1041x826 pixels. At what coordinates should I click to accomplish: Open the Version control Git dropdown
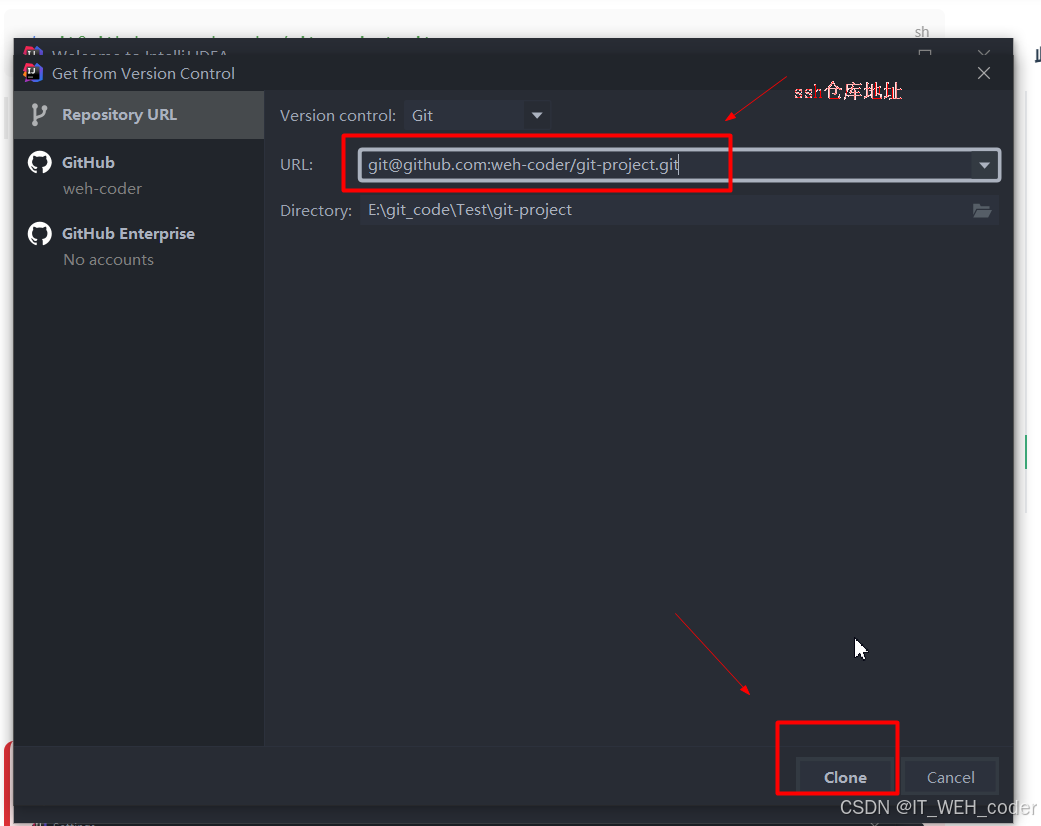click(x=476, y=116)
